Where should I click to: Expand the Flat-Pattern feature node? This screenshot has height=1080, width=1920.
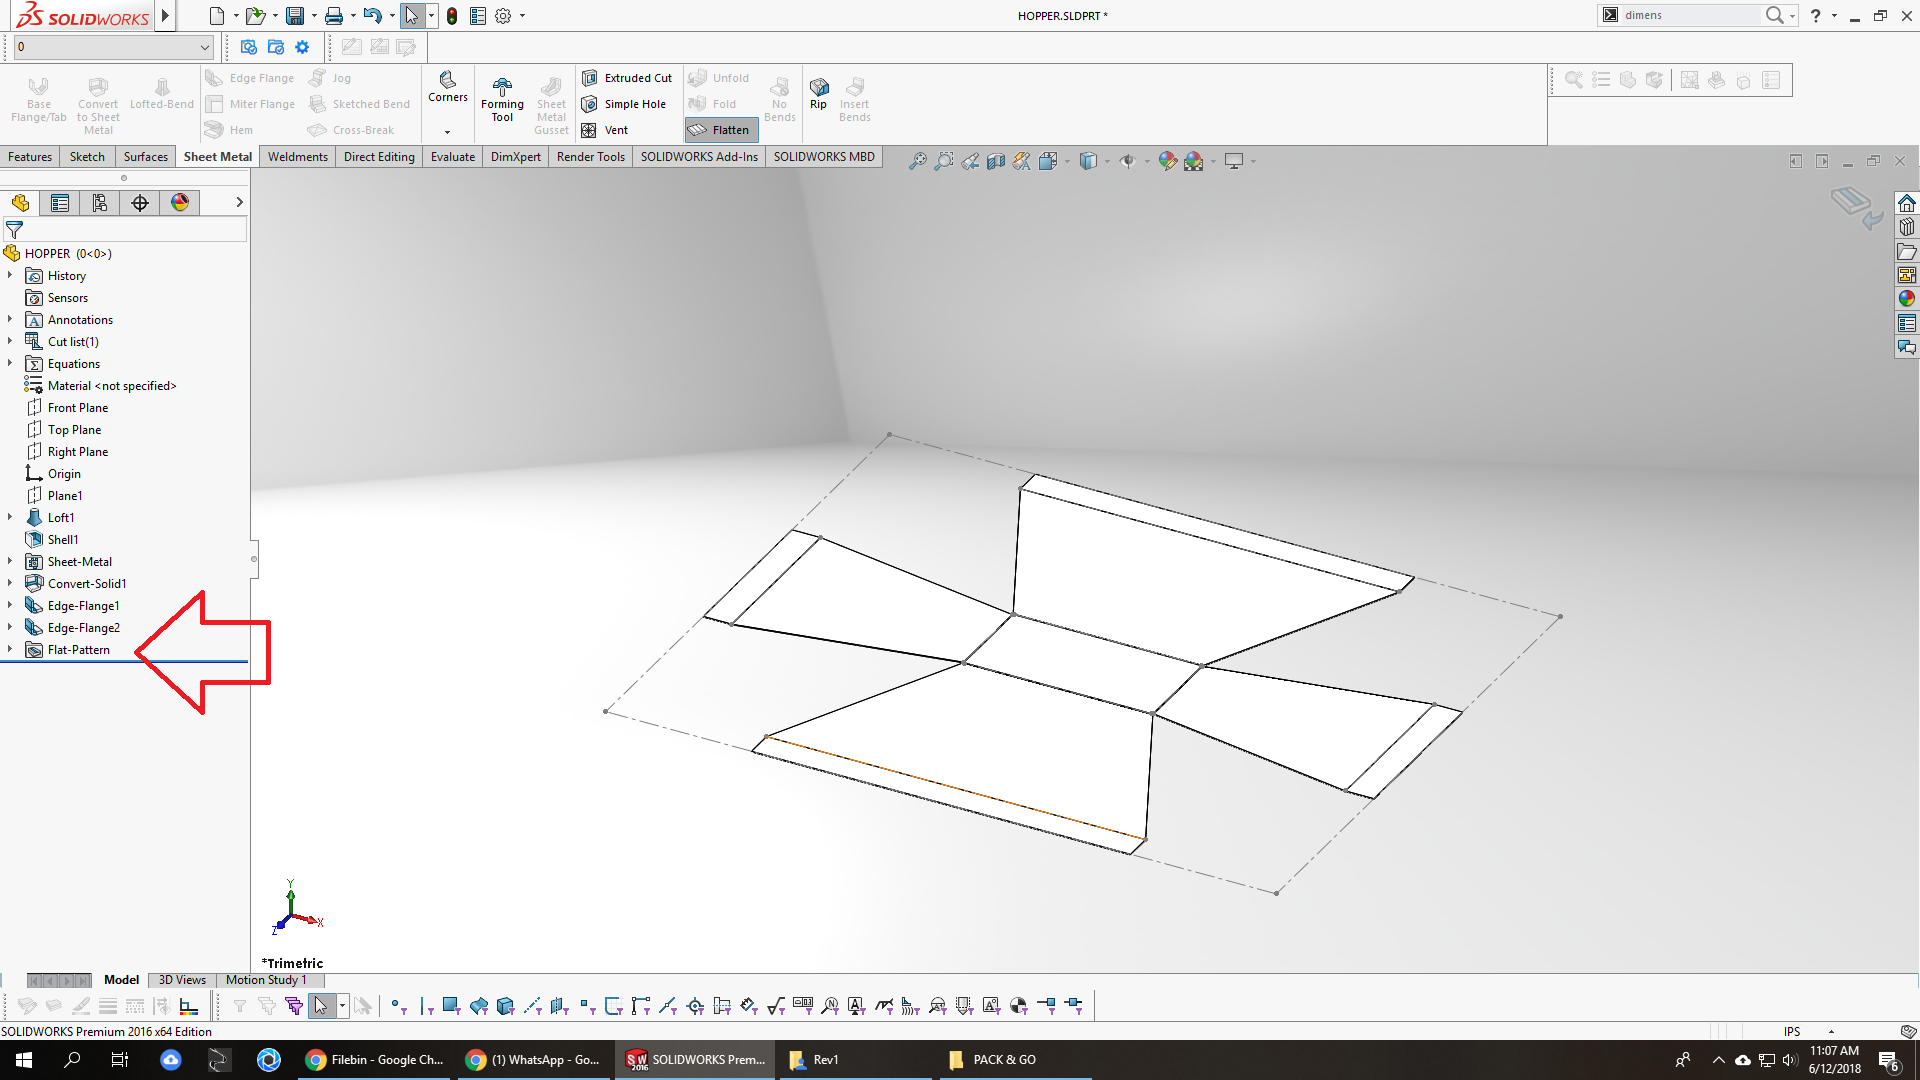click(10, 650)
